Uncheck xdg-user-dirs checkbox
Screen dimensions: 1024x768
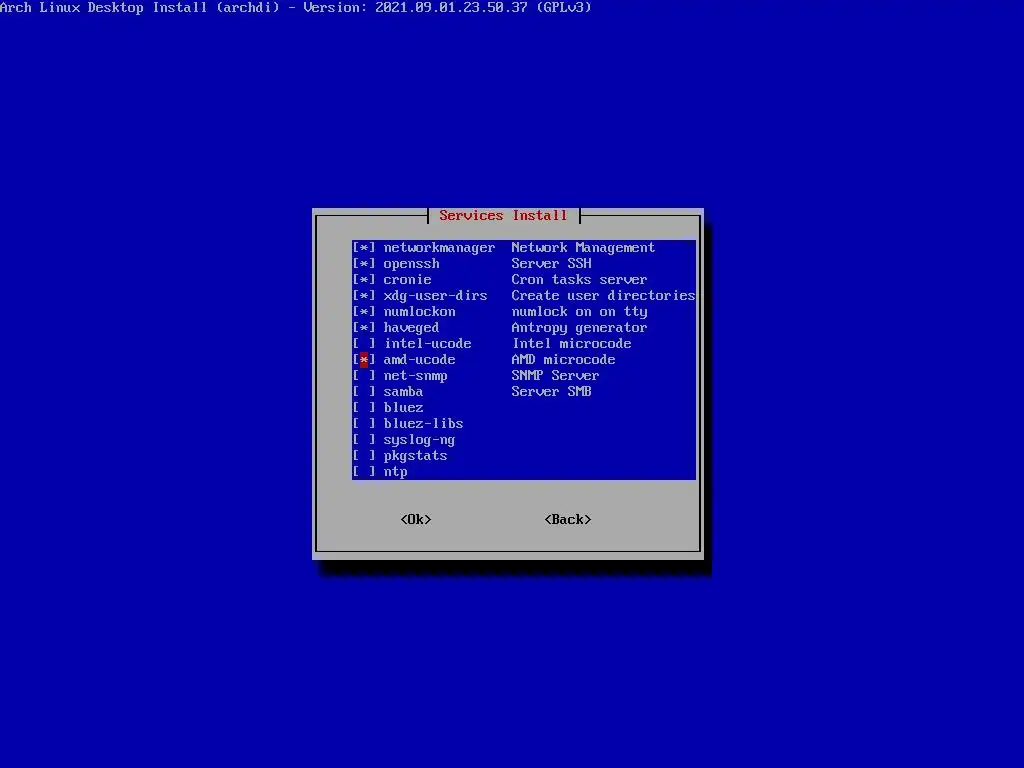(364, 296)
